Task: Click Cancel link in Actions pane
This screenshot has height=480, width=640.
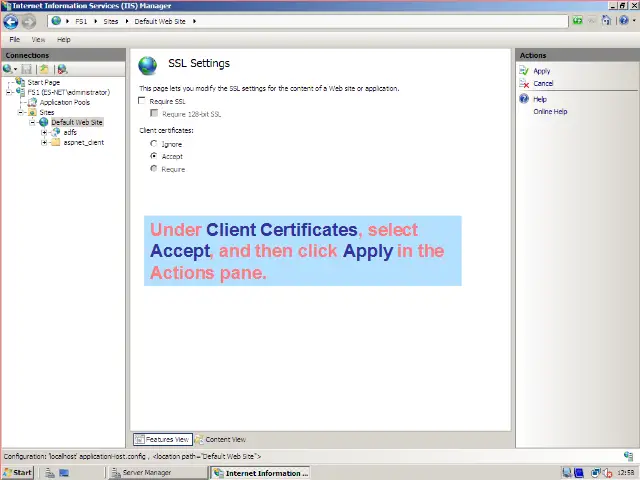Action: [543, 83]
